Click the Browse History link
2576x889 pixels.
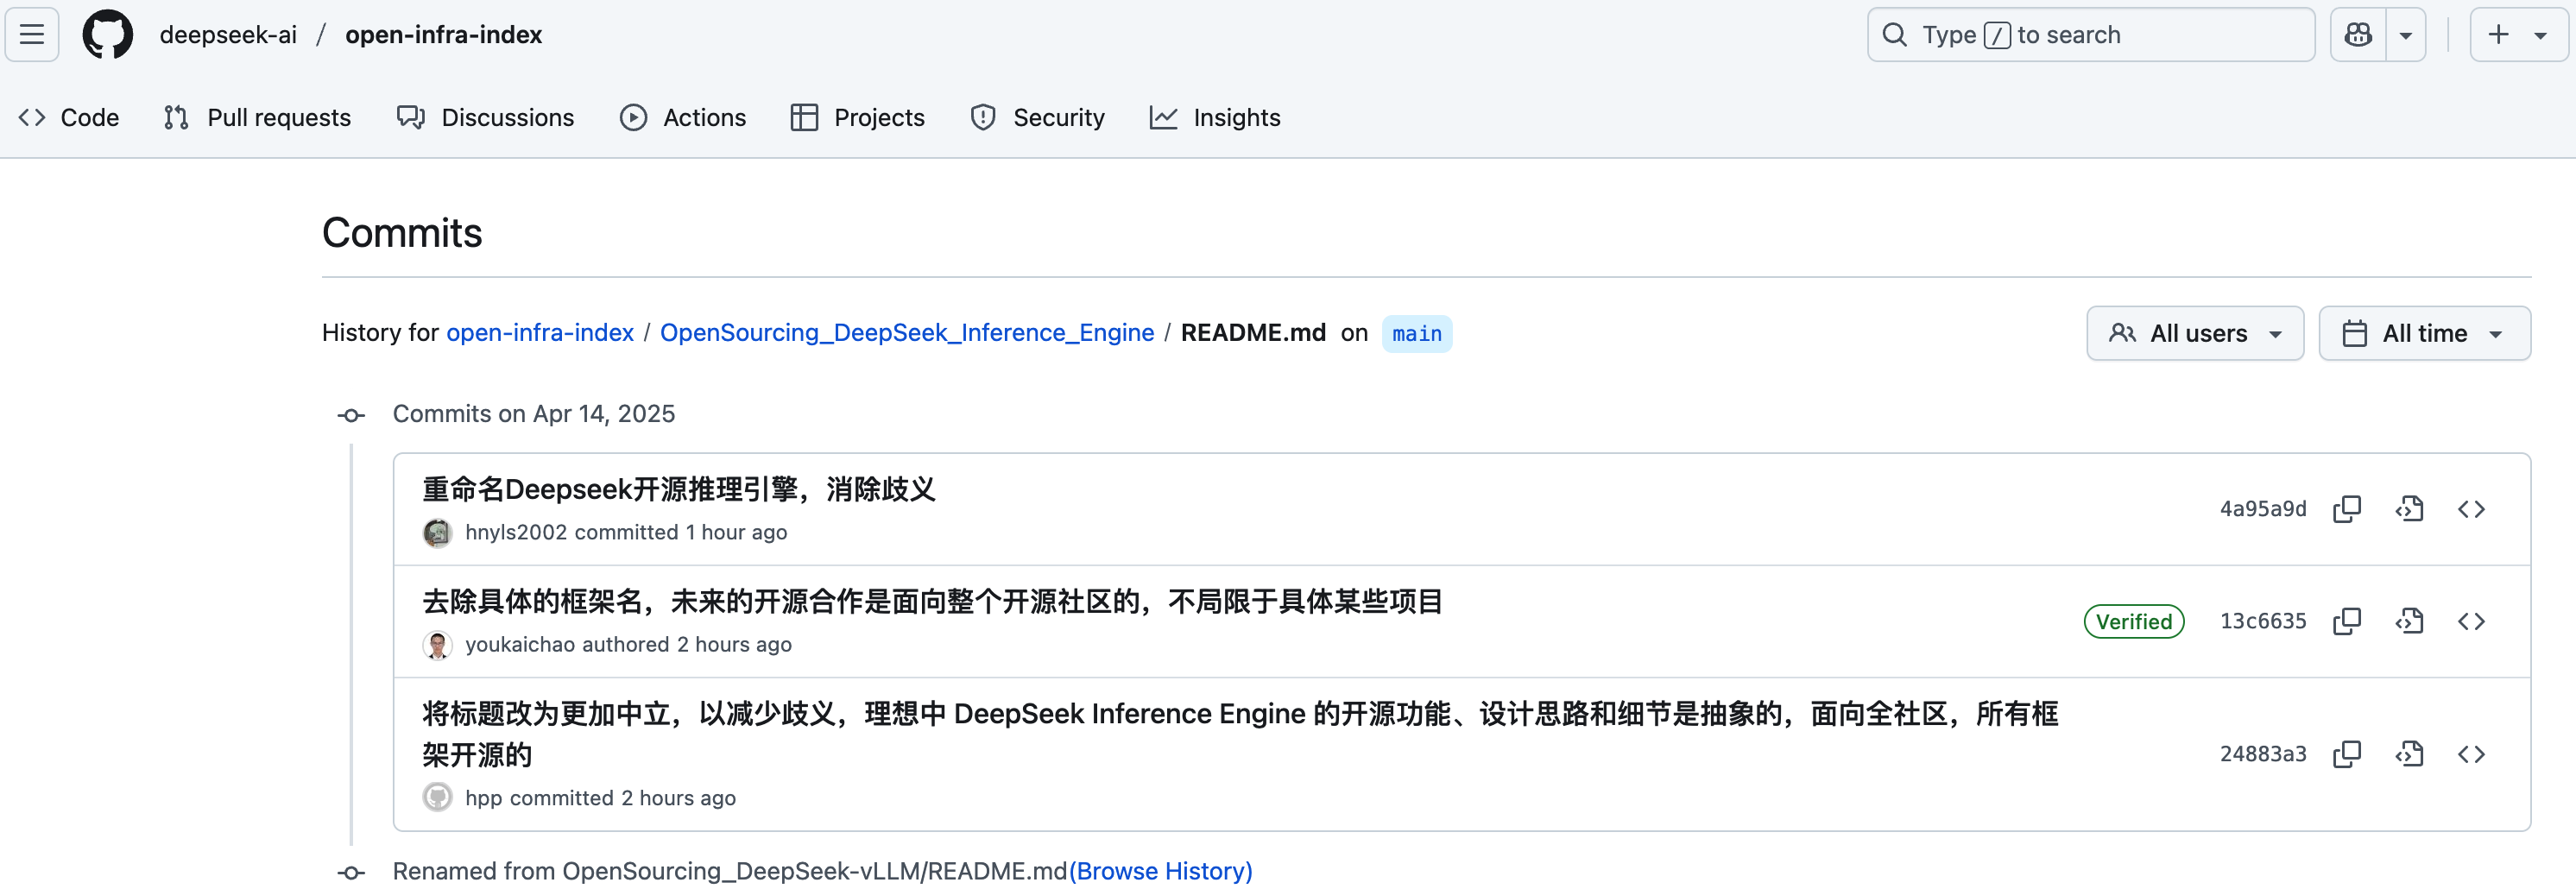click(1160, 872)
